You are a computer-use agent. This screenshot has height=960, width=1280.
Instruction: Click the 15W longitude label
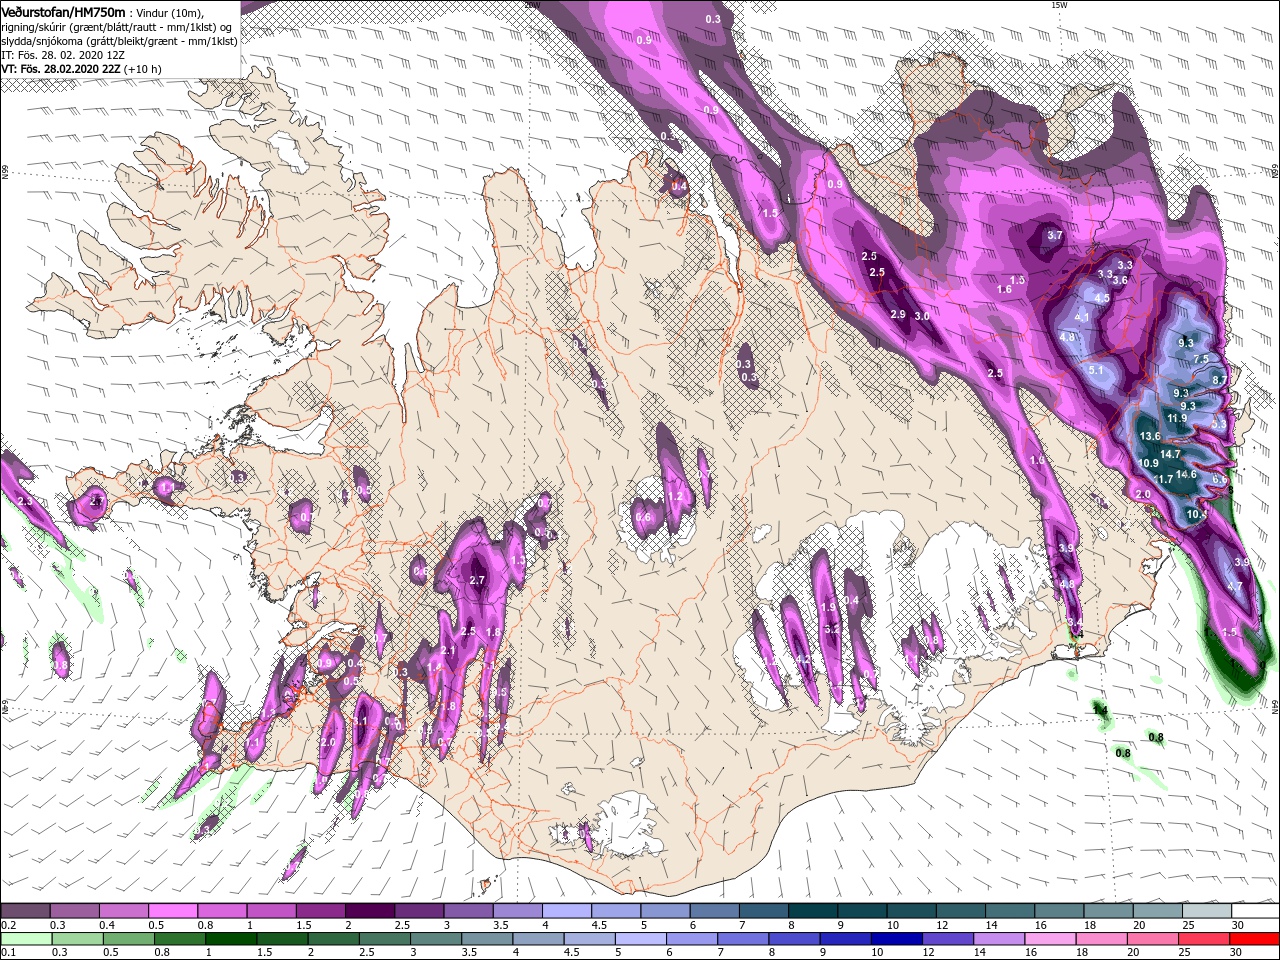[1059, 4]
